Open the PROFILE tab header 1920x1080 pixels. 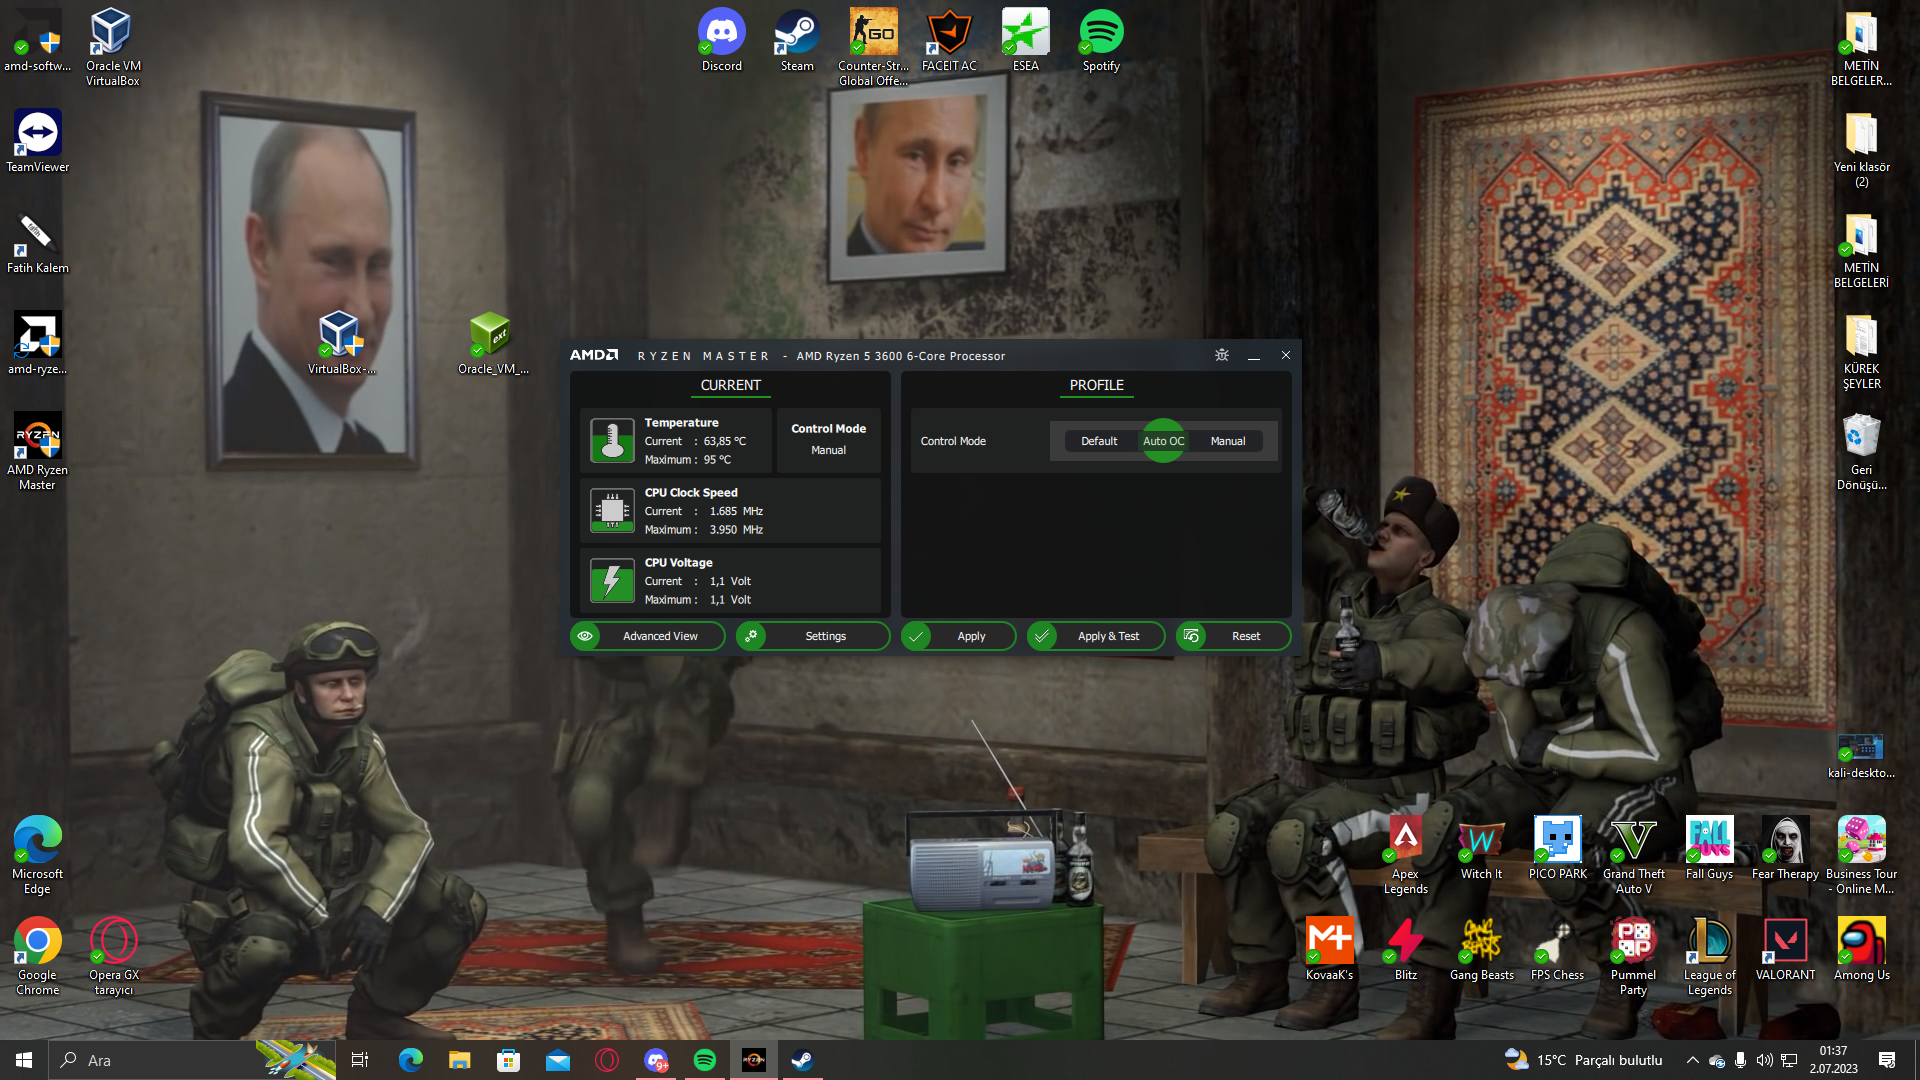1096,385
